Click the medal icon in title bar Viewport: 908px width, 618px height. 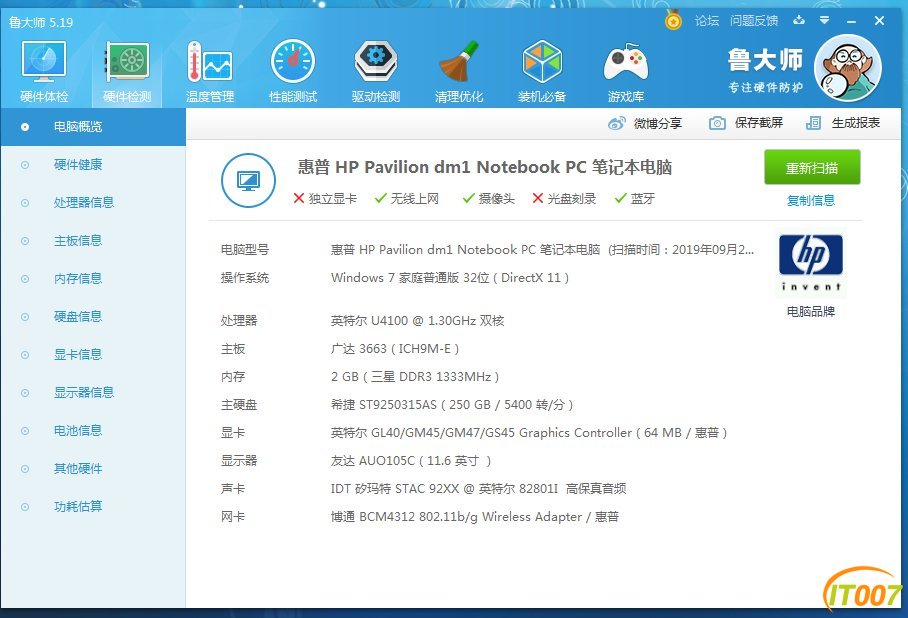click(673, 20)
